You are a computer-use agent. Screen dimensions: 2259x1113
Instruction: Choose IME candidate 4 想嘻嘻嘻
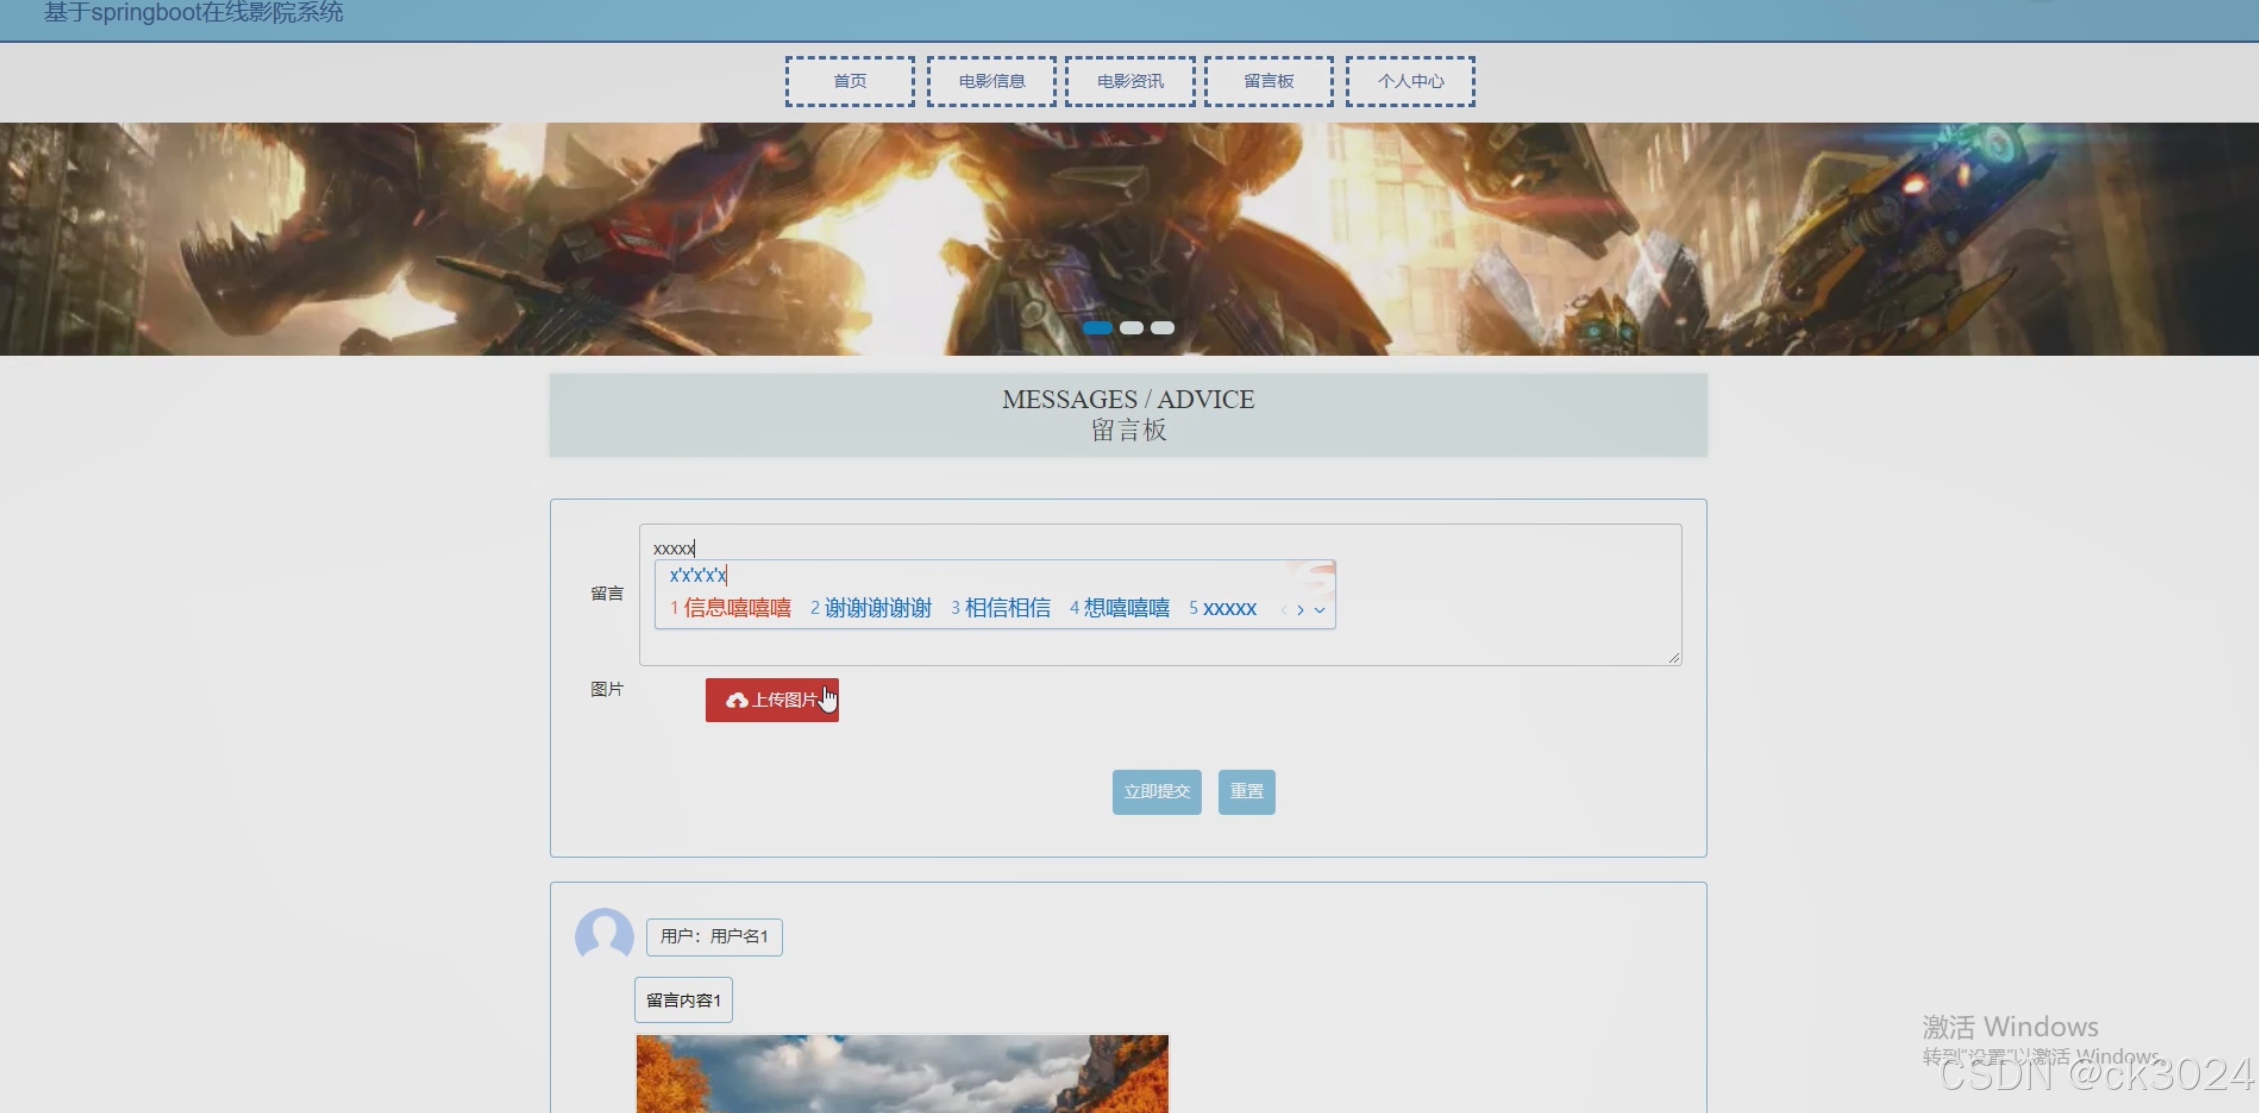tap(1119, 608)
